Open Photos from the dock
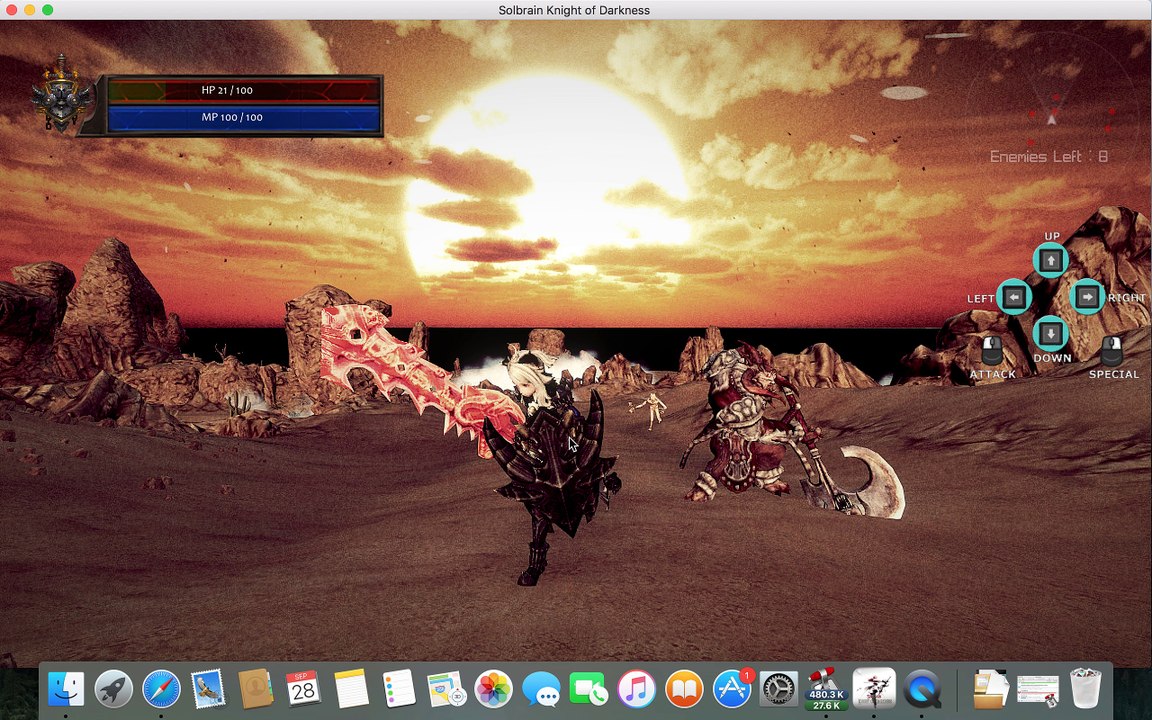1152x720 pixels. point(494,689)
